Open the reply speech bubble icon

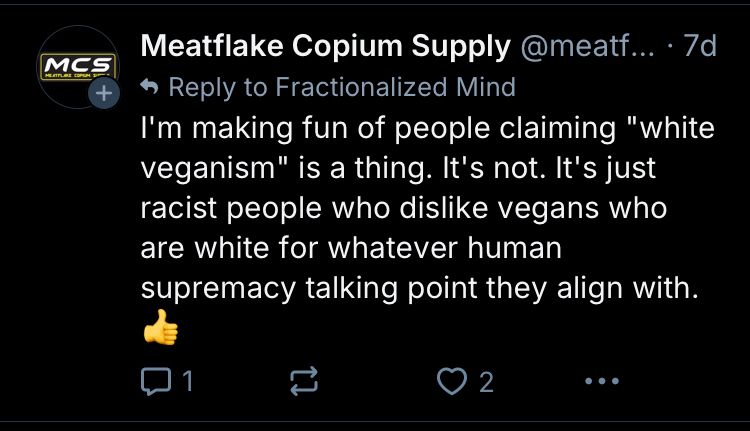pos(156,381)
